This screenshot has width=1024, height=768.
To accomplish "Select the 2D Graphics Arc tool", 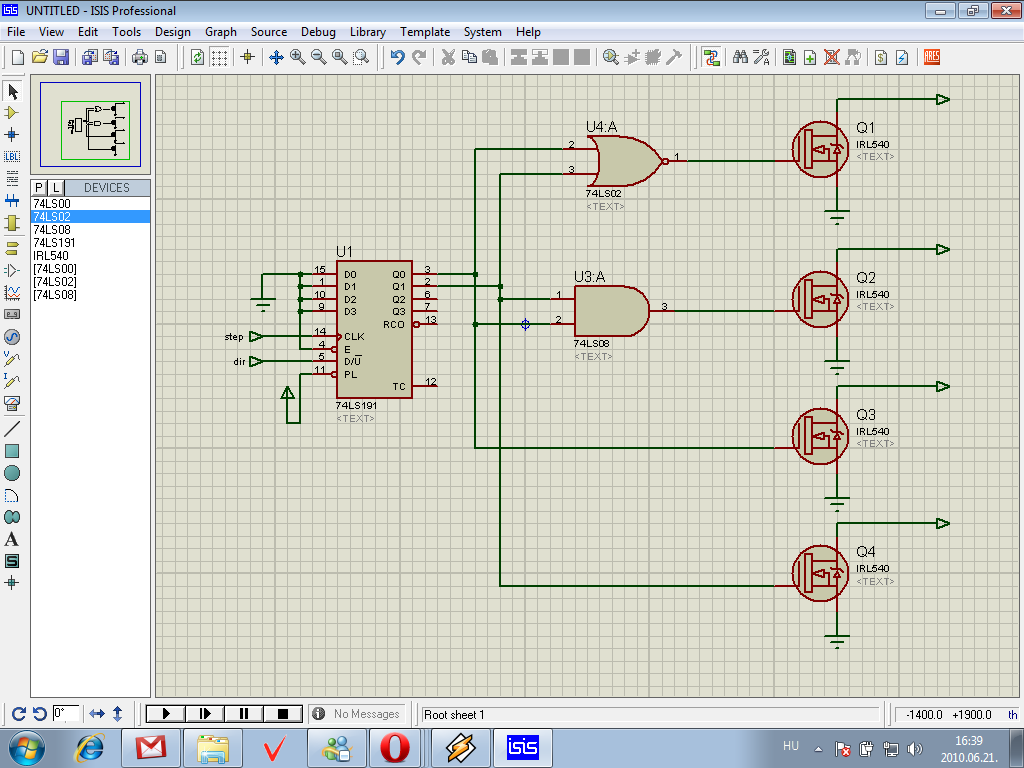I will pyautogui.click(x=12, y=495).
